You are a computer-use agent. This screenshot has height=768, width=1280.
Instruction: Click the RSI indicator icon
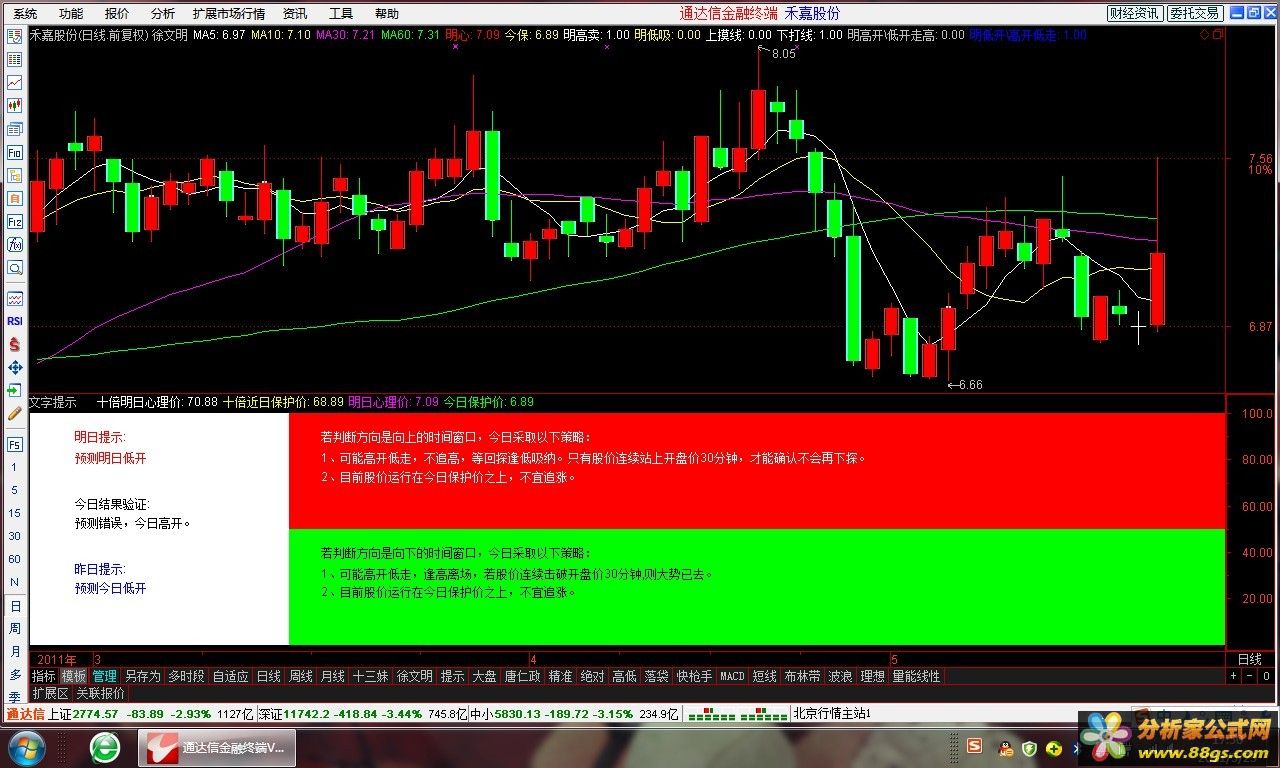15,321
